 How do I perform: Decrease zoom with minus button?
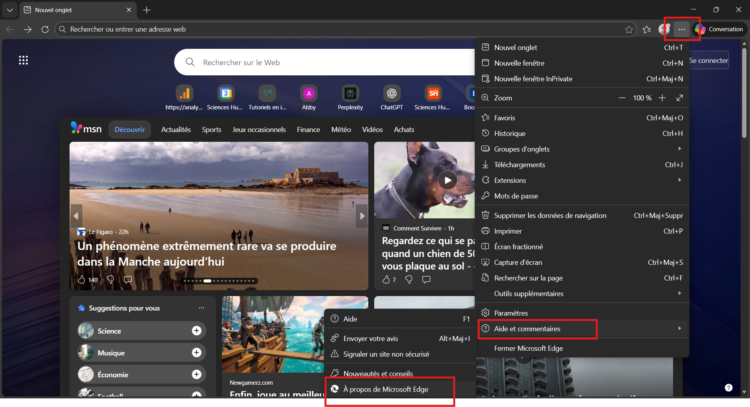tap(622, 98)
